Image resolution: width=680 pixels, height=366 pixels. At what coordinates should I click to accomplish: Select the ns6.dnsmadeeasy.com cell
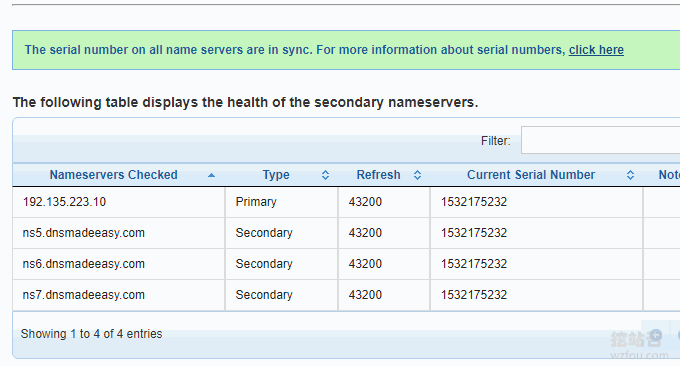(x=119, y=264)
